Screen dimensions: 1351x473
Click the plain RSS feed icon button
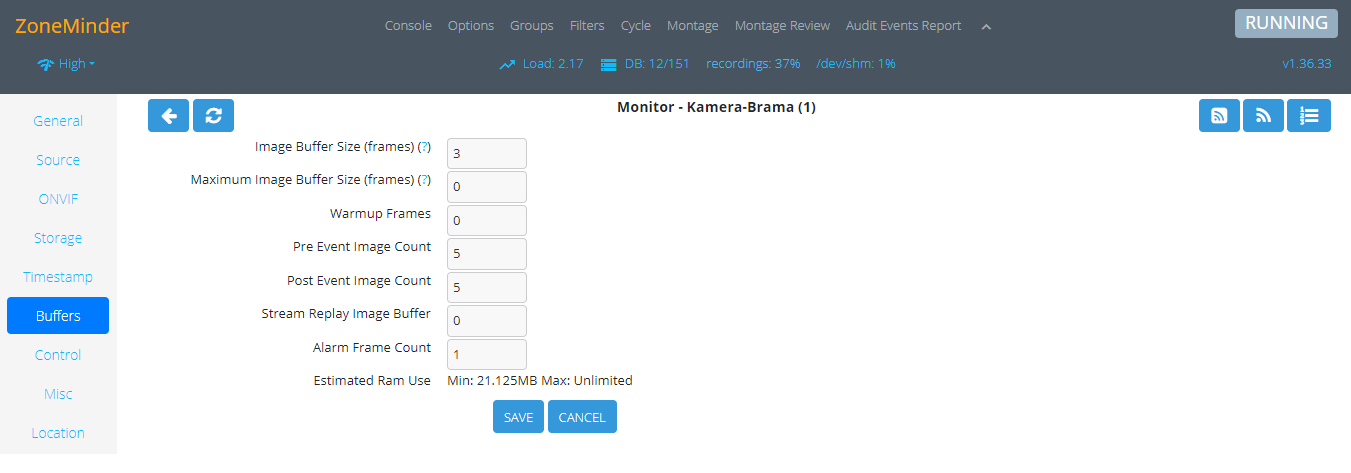[x=1263, y=116]
